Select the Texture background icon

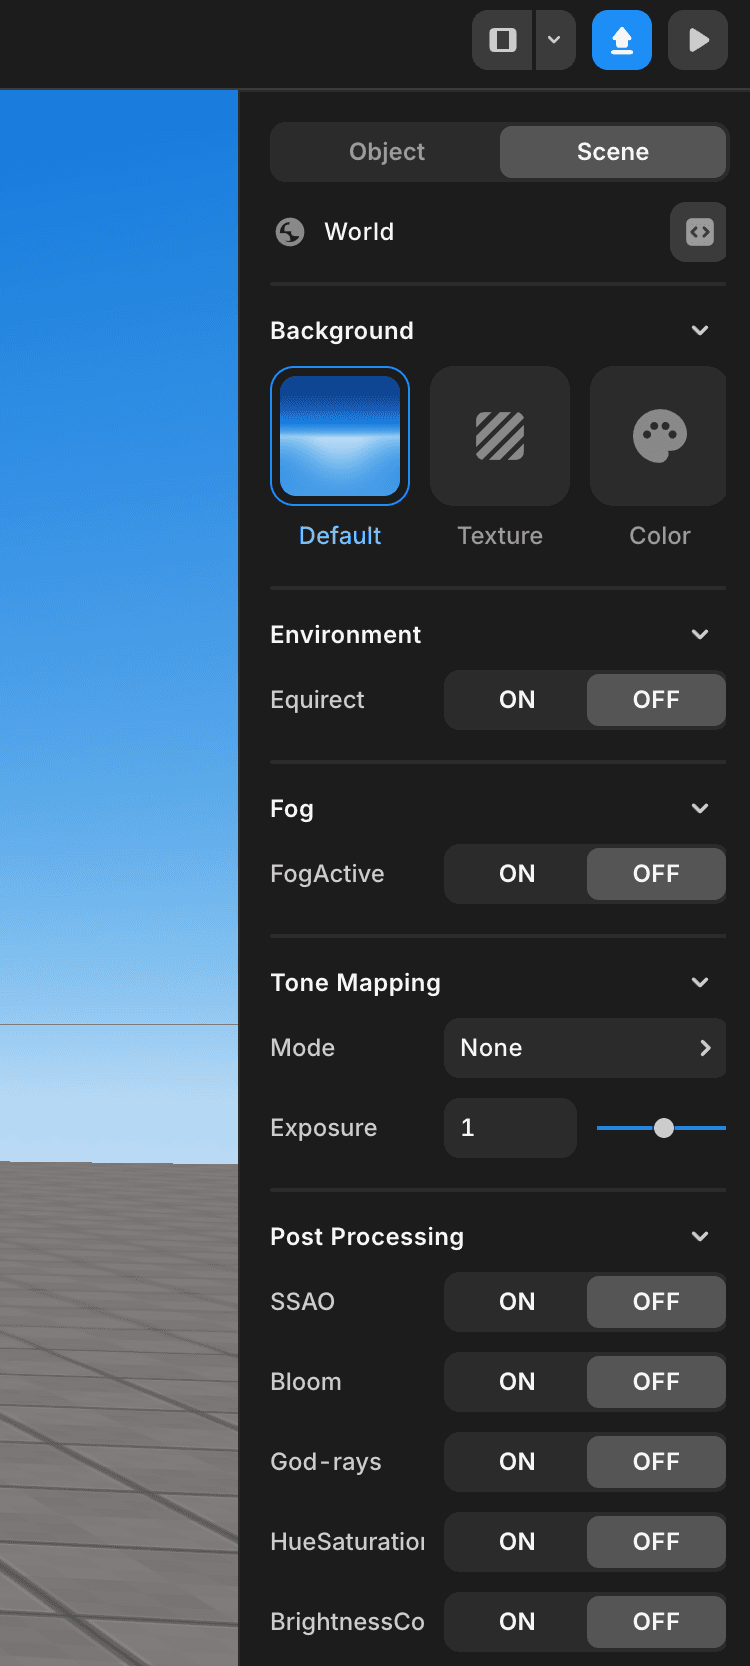point(500,436)
